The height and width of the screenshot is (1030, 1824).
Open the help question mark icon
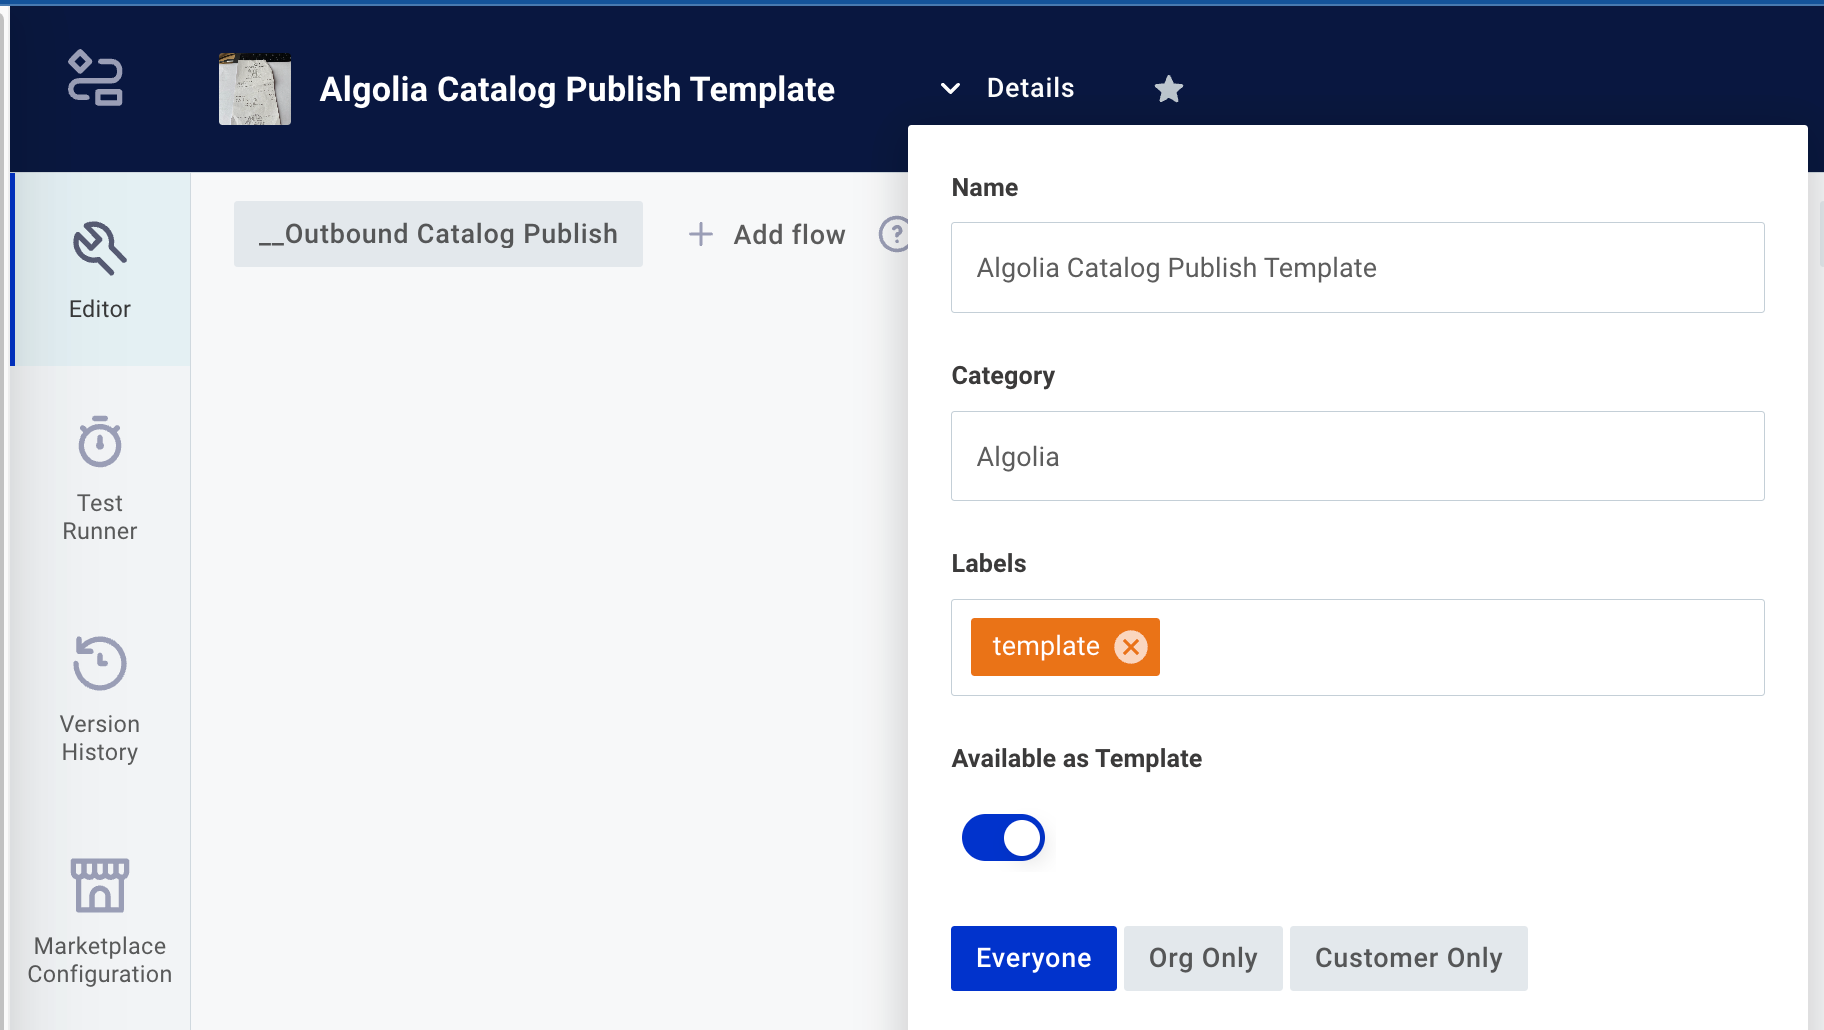(895, 234)
